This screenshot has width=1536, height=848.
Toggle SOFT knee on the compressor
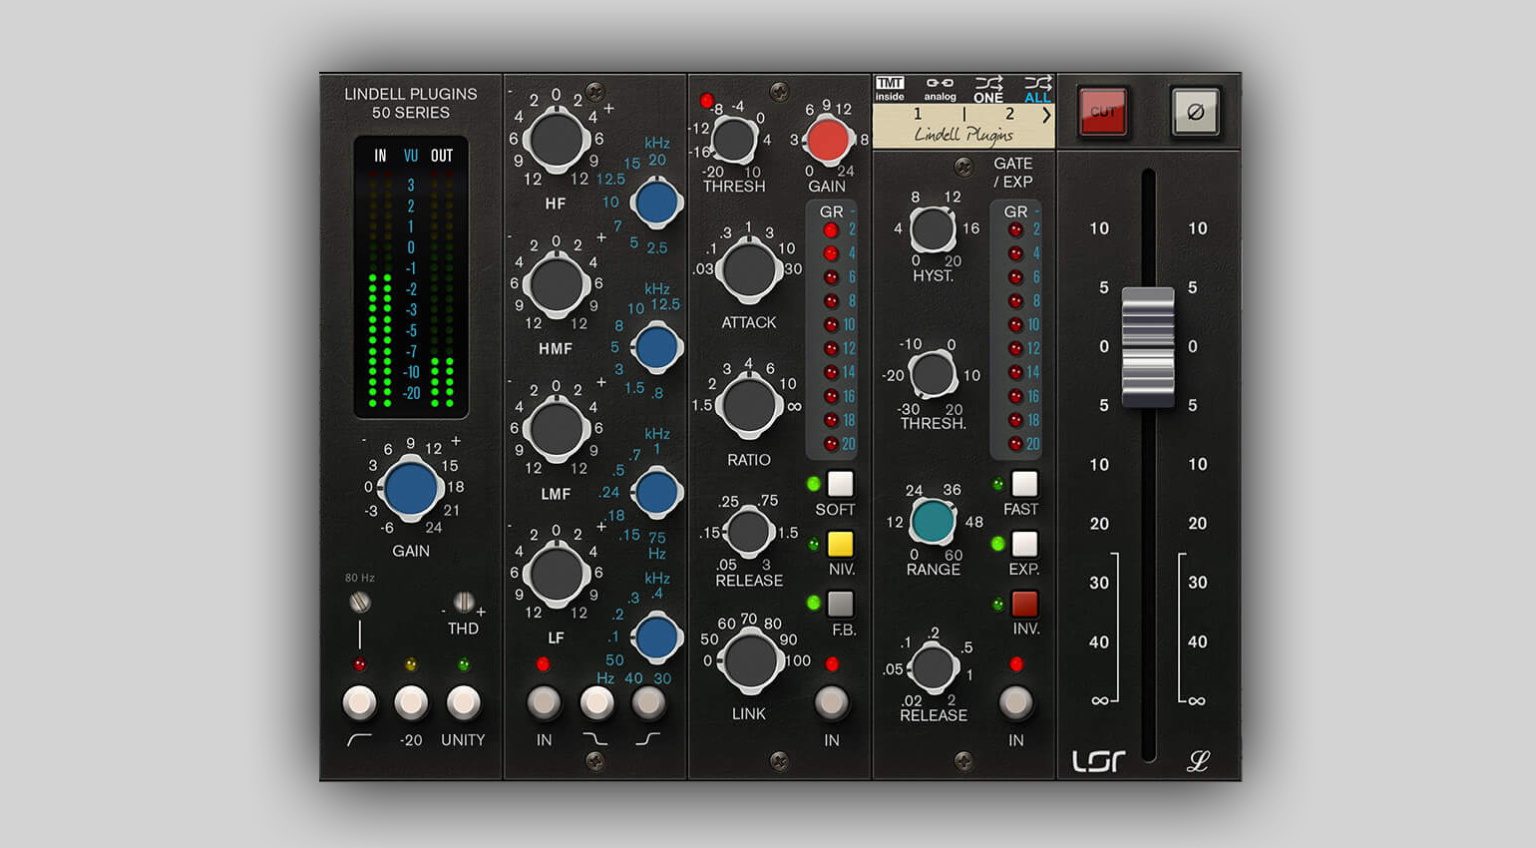coord(839,484)
